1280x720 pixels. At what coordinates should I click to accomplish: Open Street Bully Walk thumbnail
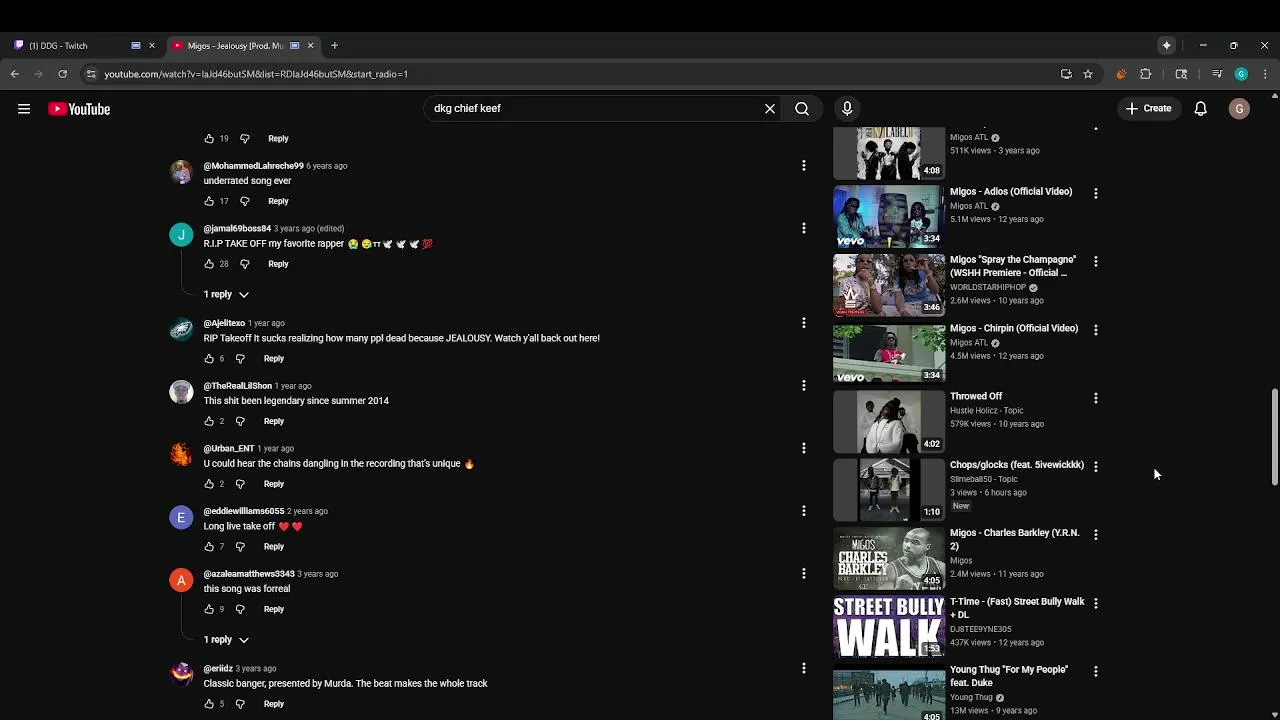point(889,627)
